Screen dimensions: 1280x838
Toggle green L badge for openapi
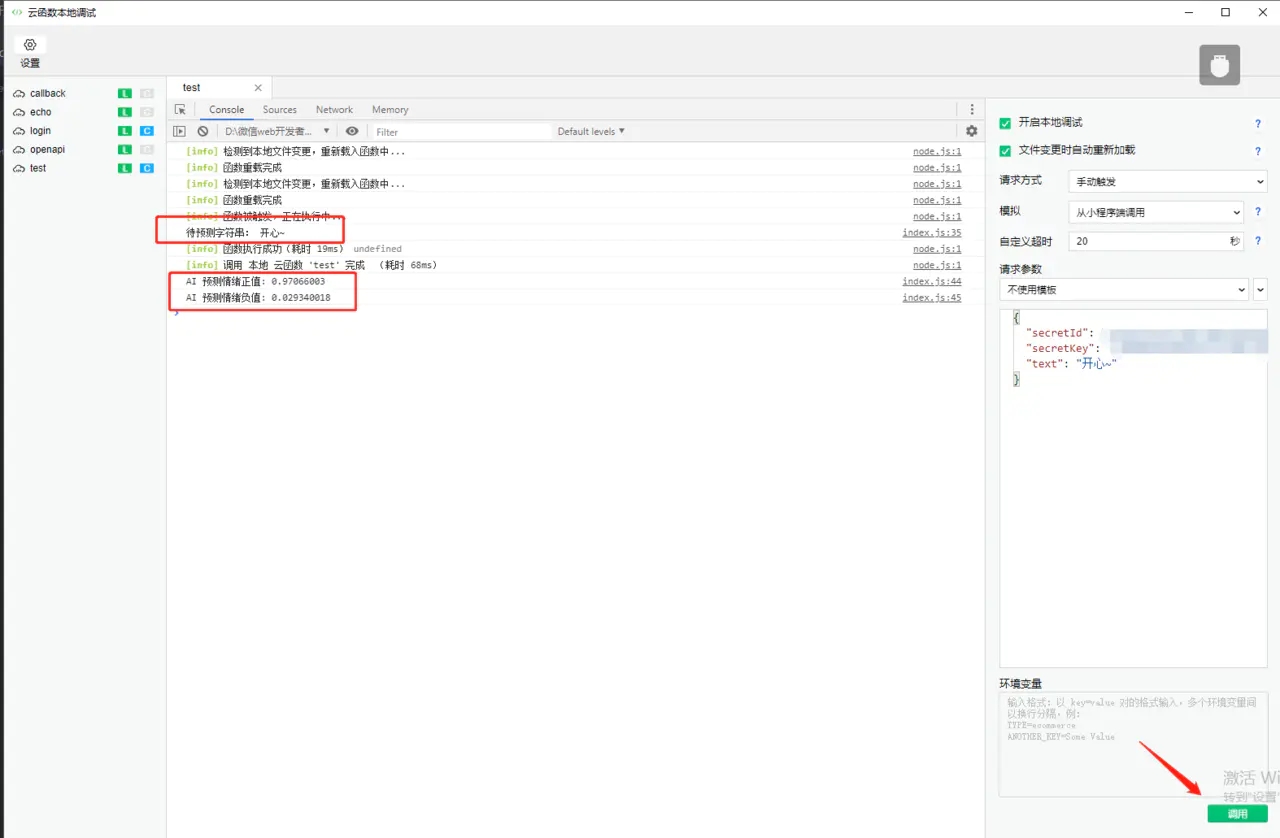coord(125,149)
